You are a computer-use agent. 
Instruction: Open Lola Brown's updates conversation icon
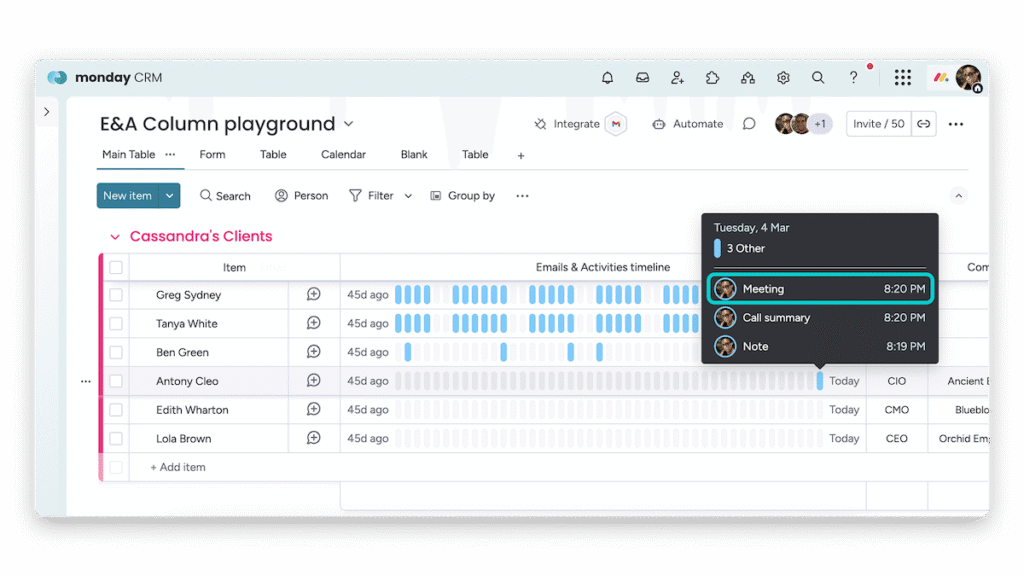[313, 438]
